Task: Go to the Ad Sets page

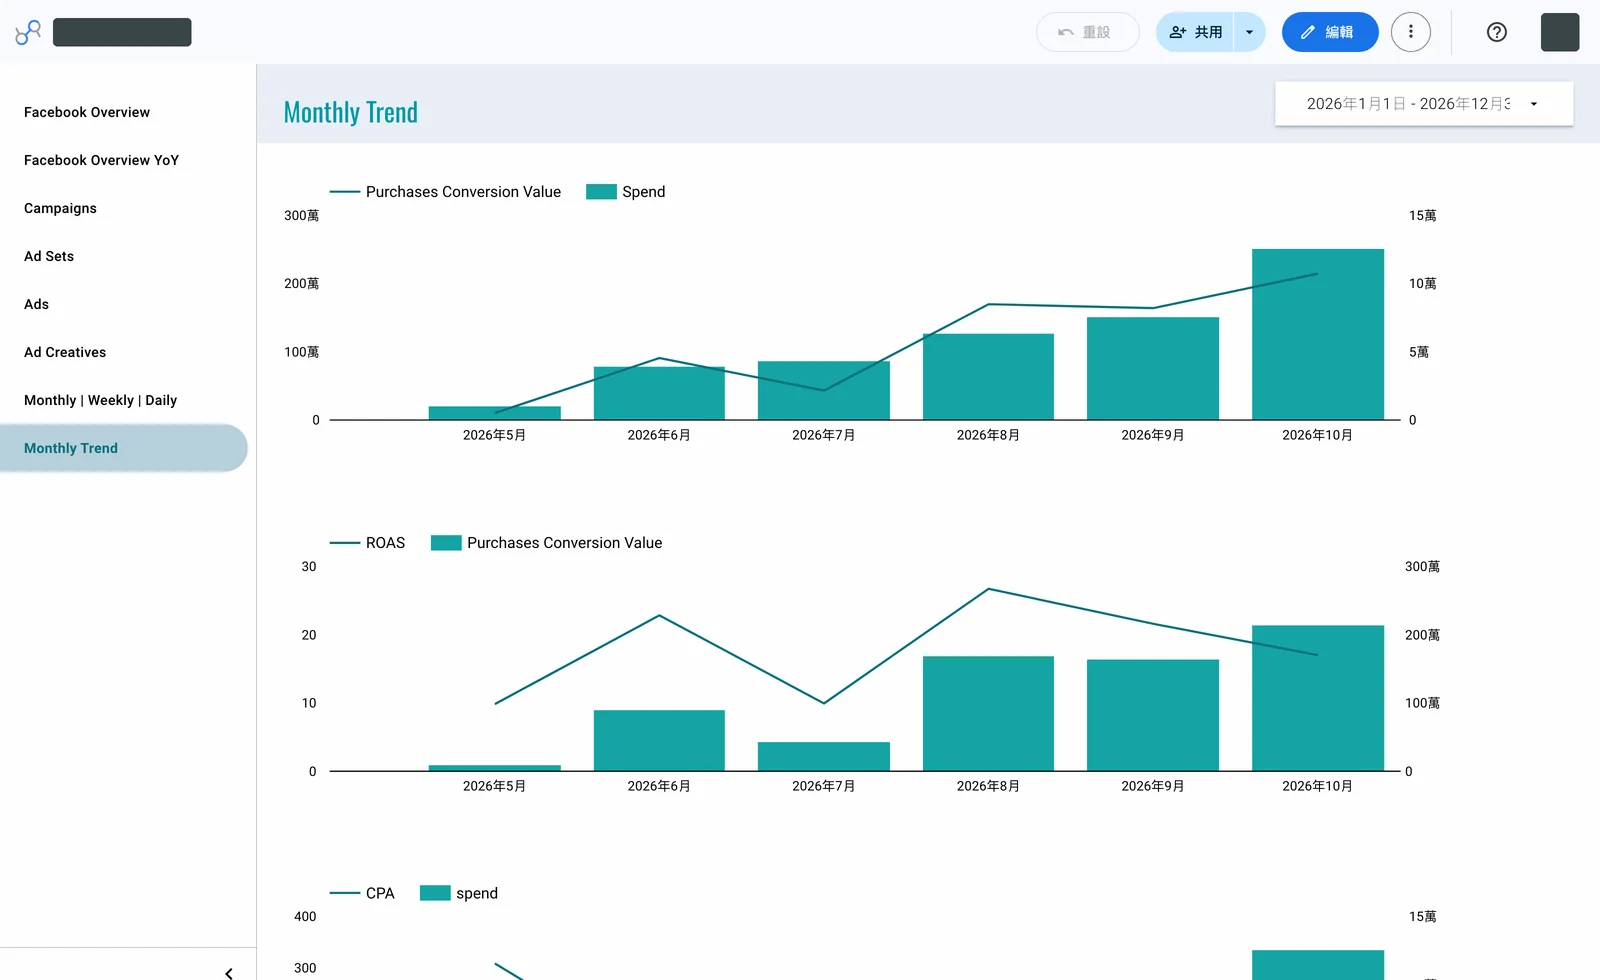Action: 49,256
